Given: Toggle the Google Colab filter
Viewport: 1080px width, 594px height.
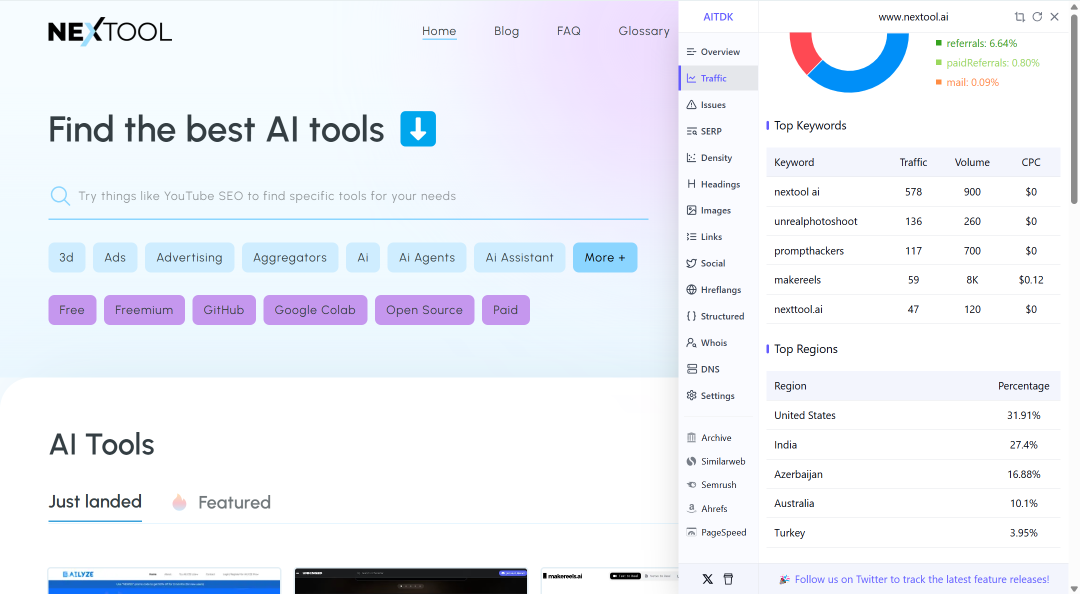Looking at the screenshot, I should tap(315, 310).
